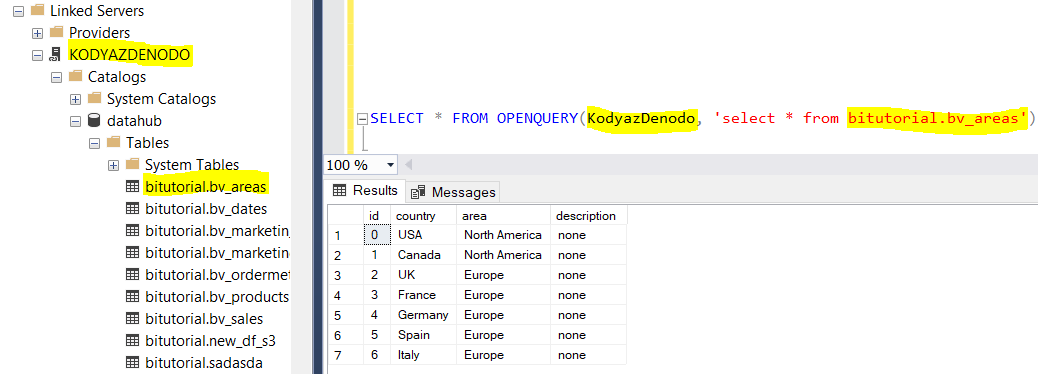The width and height of the screenshot is (1038, 374).
Task: Click the table icon of bitutorial.bv_products
Action: (132, 297)
